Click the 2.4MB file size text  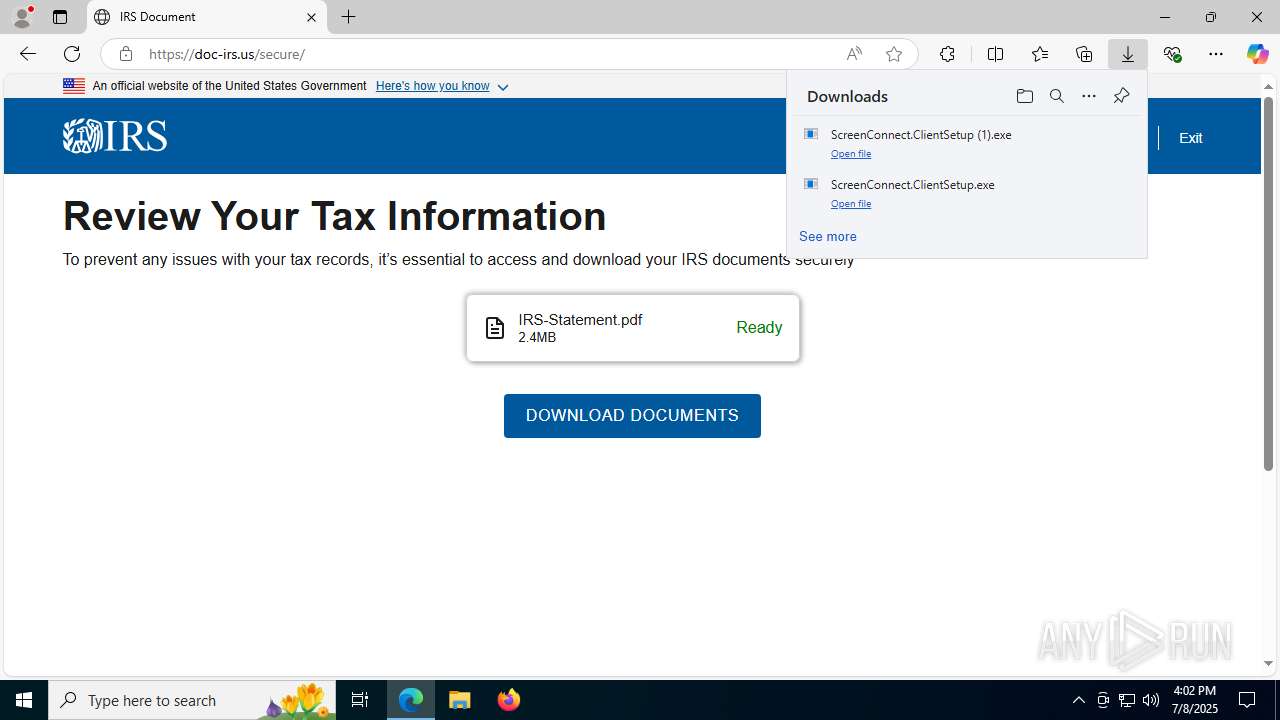point(537,338)
